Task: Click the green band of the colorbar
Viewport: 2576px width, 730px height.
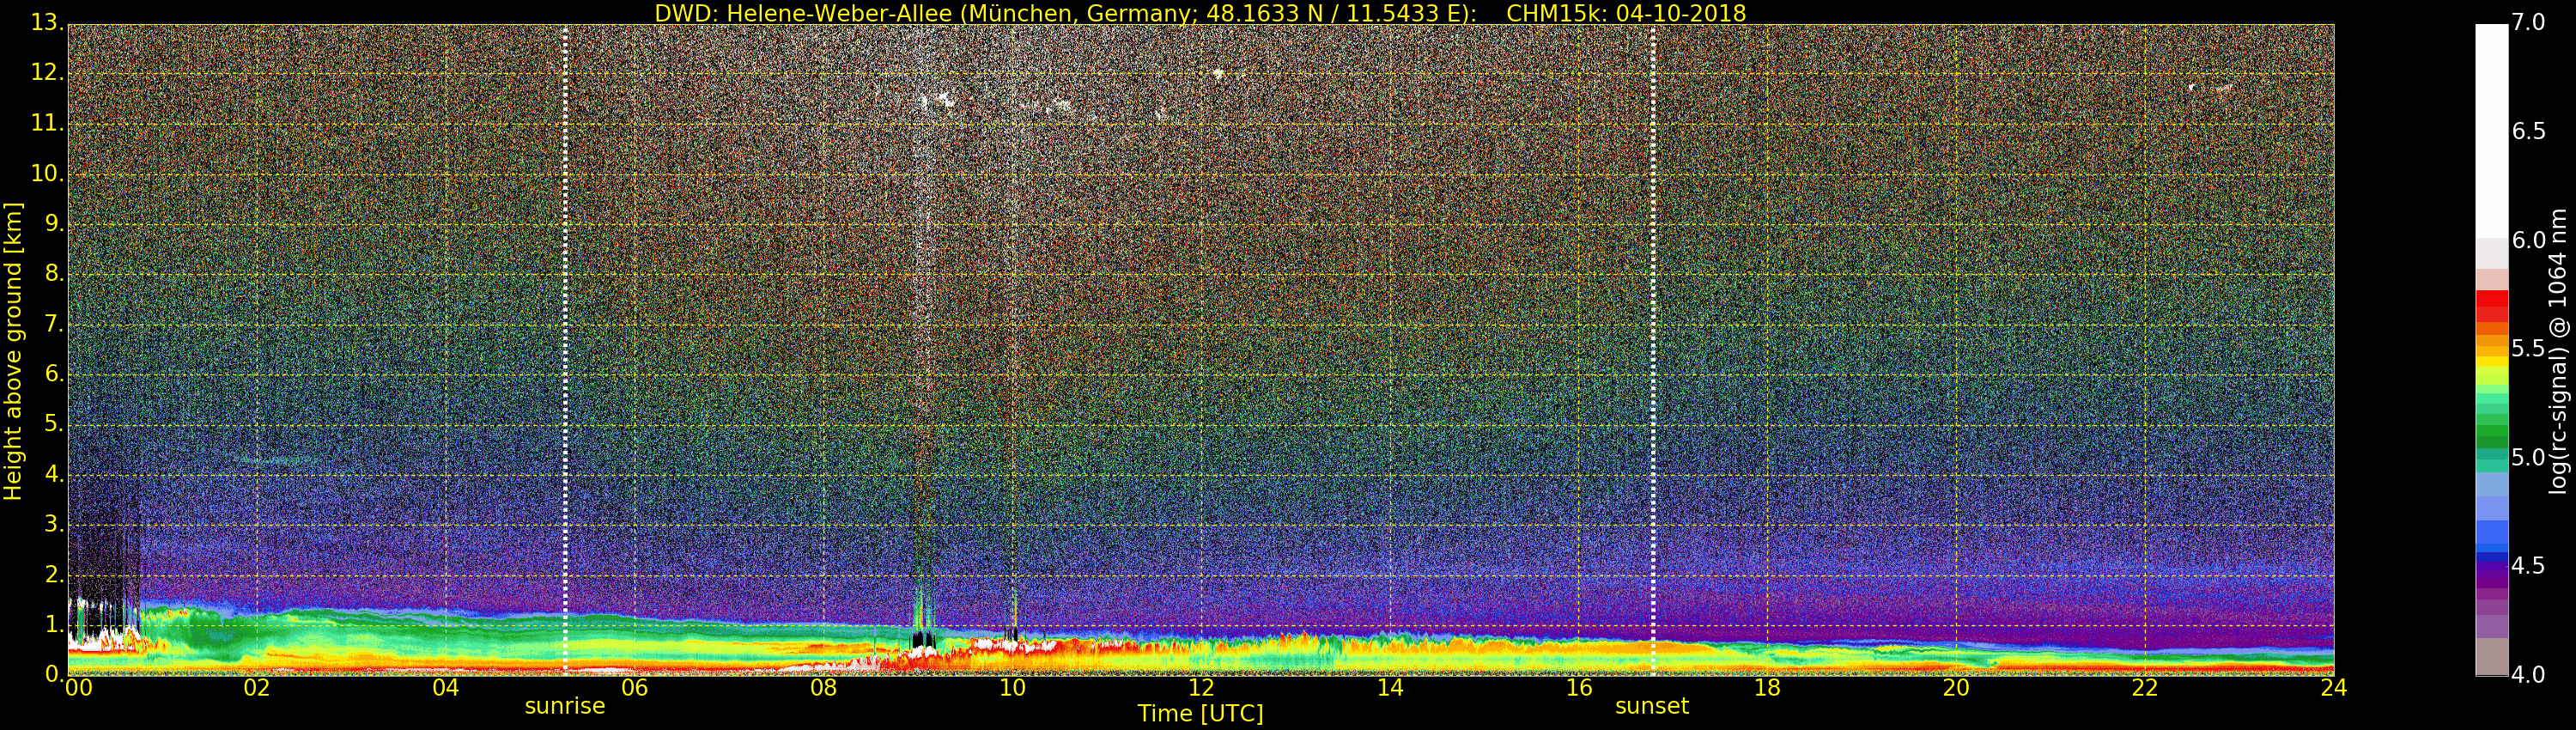Action: click(2491, 435)
